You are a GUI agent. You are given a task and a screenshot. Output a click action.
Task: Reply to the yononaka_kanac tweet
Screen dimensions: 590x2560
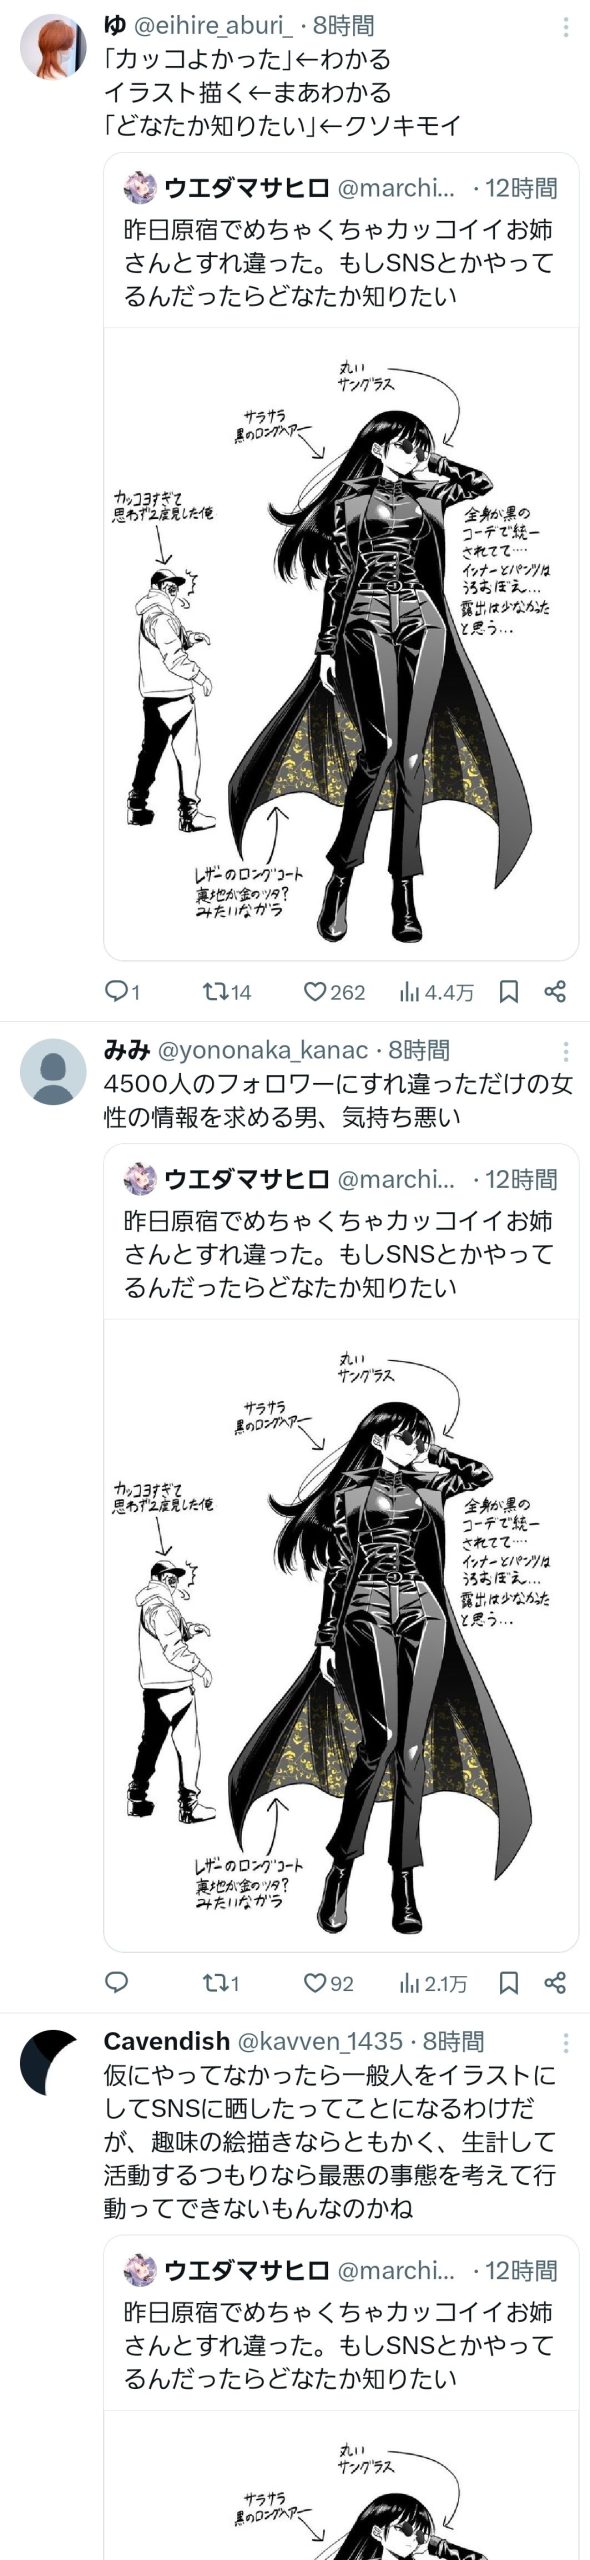pos(116,1982)
